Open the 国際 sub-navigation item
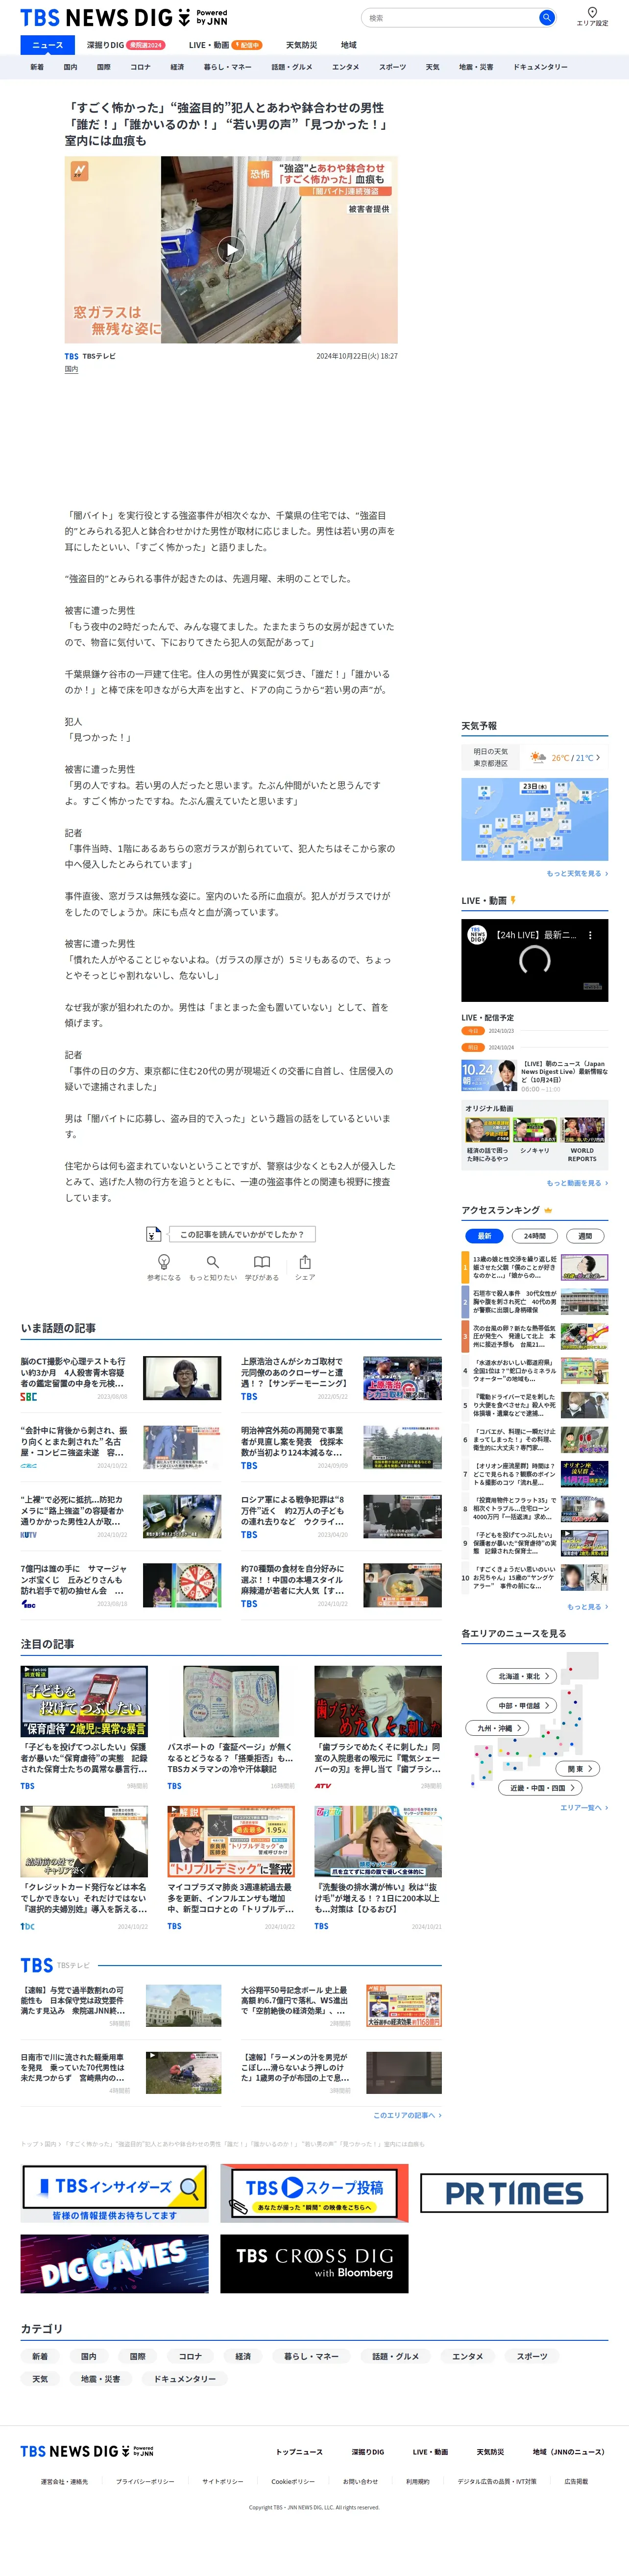Image resolution: width=629 pixels, height=2576 pixels. point(103,67)
